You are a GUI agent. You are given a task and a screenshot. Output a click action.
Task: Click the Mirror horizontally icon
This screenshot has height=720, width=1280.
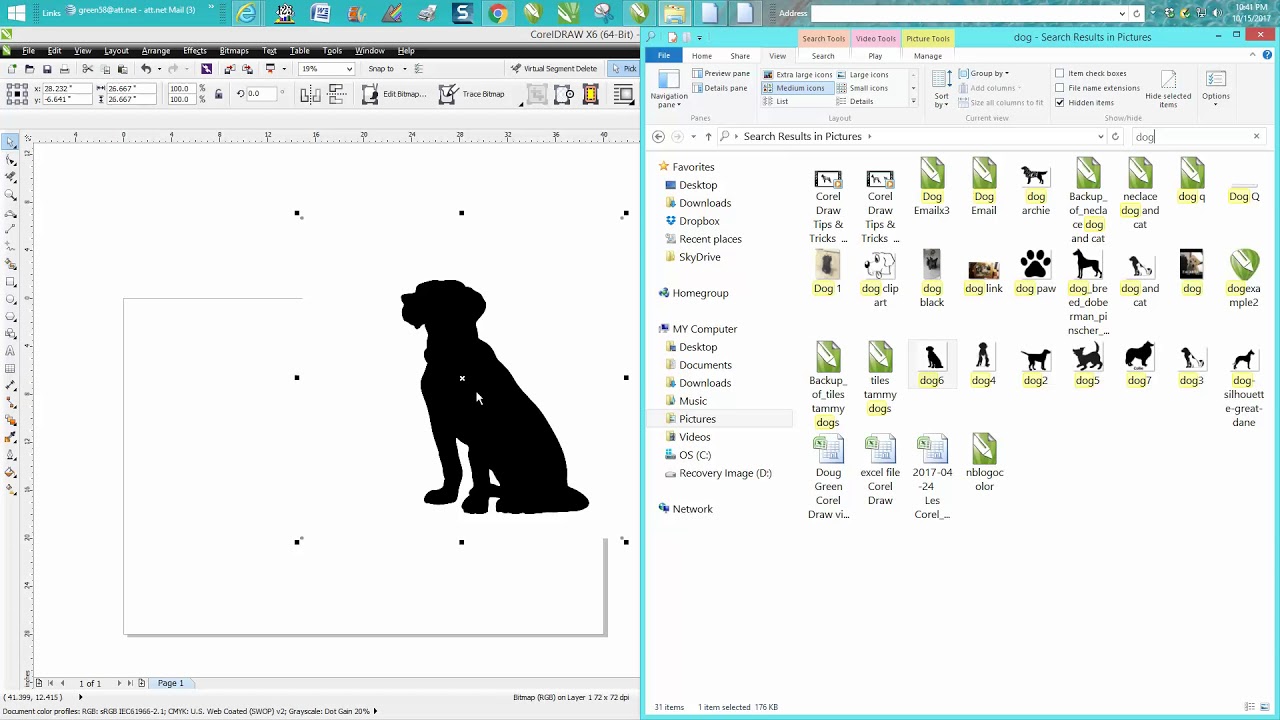click(311, 94)
